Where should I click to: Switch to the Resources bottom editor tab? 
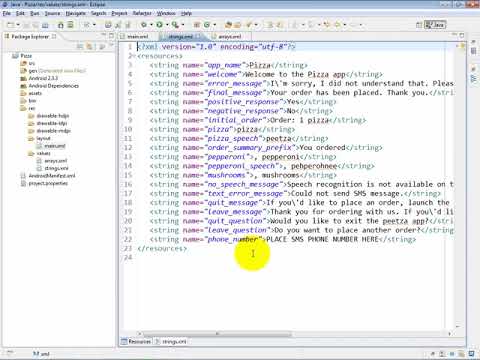point(136,341)
